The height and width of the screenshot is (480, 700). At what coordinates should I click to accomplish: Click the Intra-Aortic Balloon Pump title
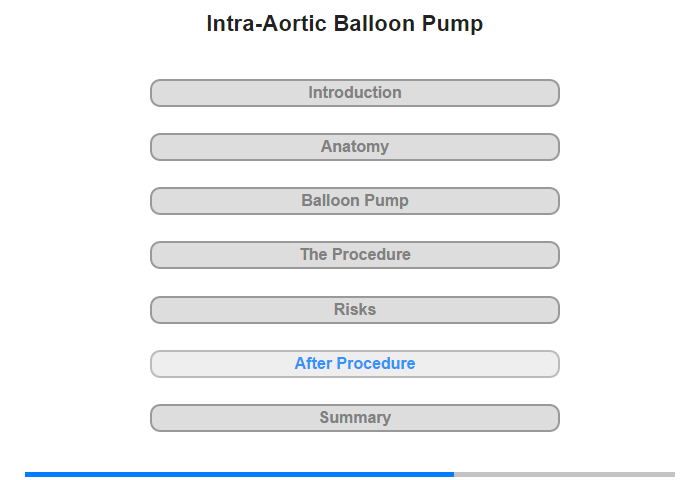(345, 23)
